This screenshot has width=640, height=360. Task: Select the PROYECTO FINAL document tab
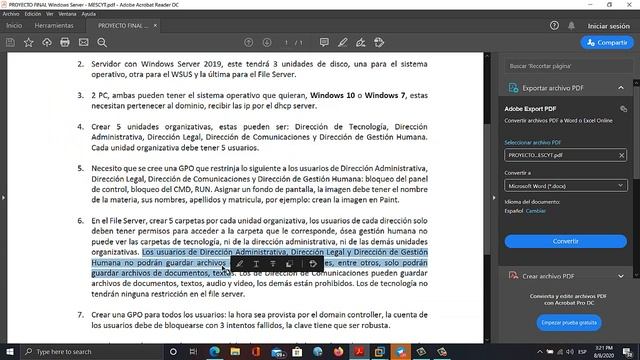122,25
